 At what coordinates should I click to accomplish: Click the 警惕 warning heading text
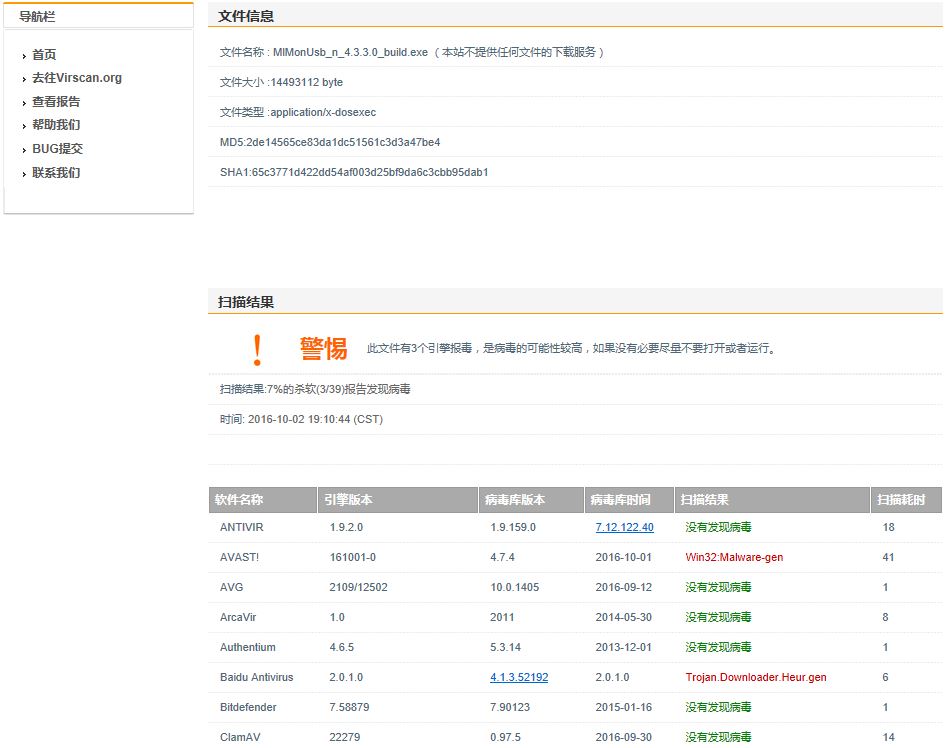point(323,349)
